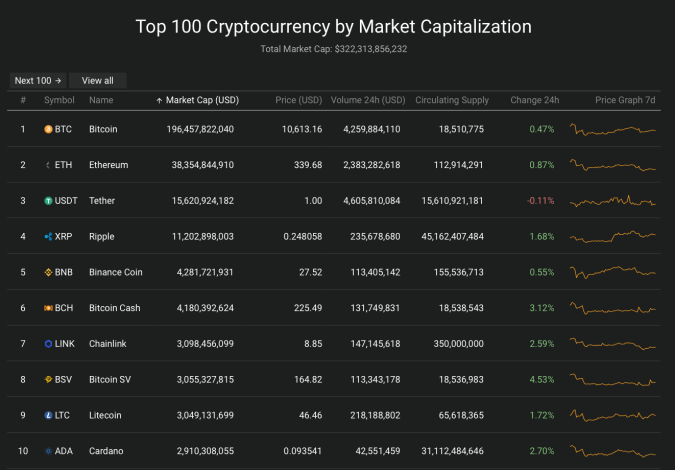
Task: Click Bitcoin SV's 4.53% change value
Action: coord(542,379)
